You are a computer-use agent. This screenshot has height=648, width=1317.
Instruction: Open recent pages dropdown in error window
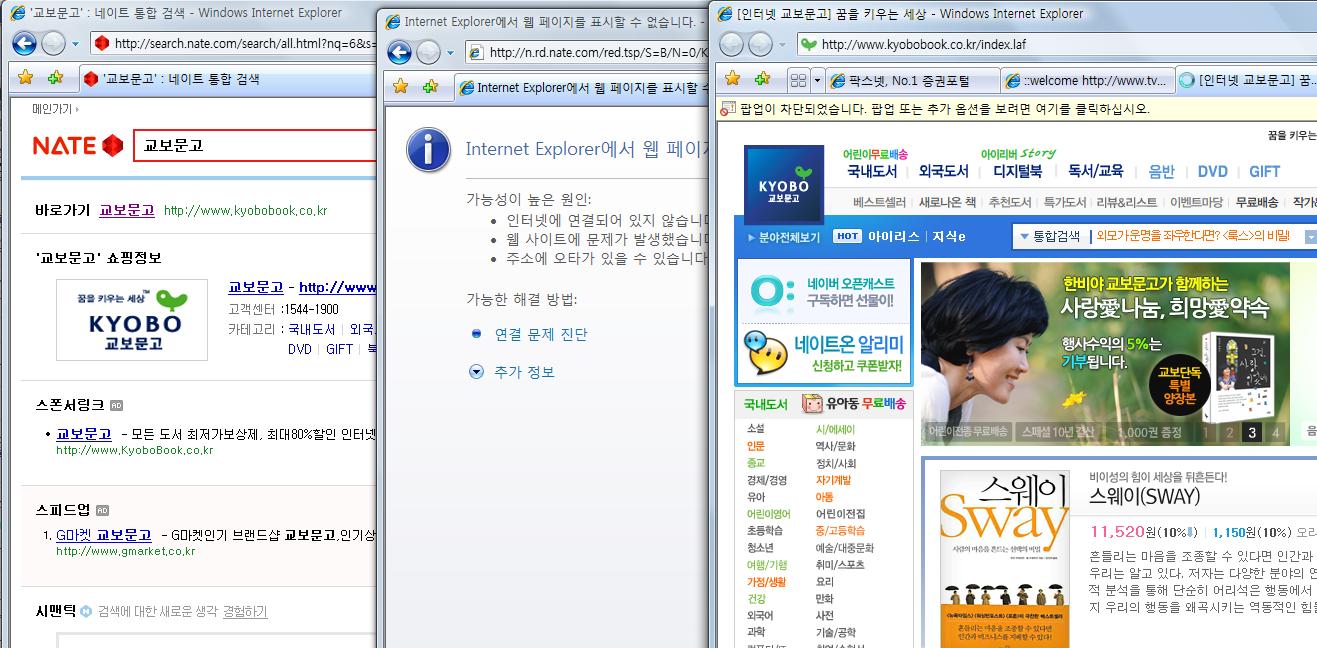tap(450, 53)
